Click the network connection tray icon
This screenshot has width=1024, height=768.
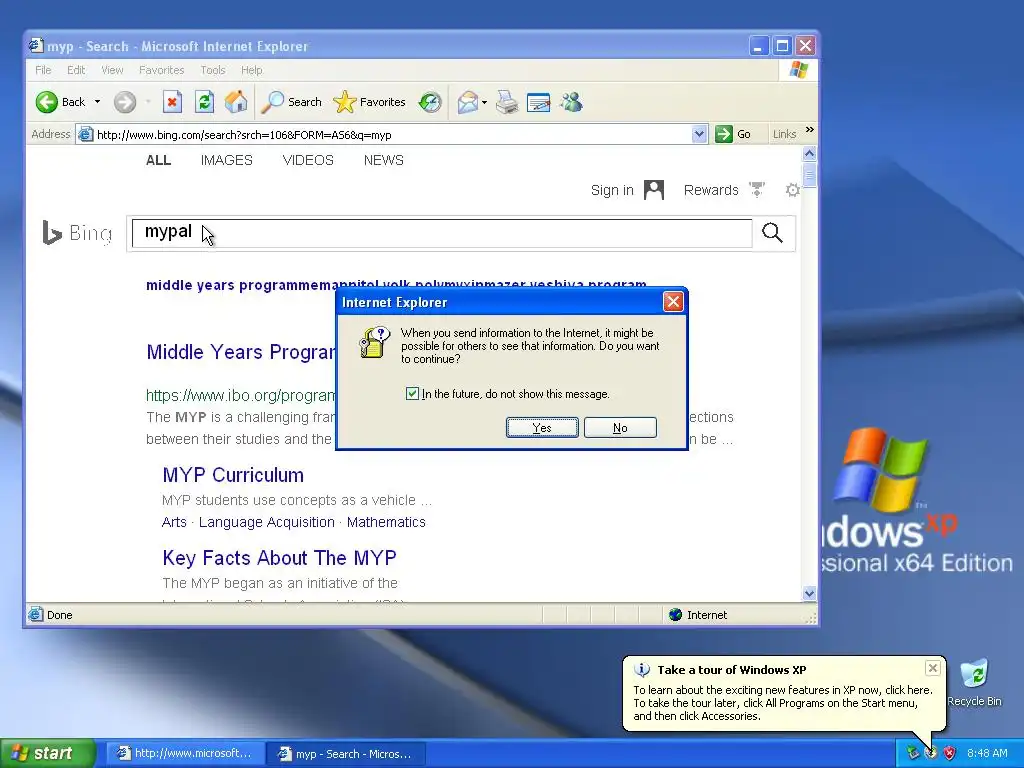point(913,753)
